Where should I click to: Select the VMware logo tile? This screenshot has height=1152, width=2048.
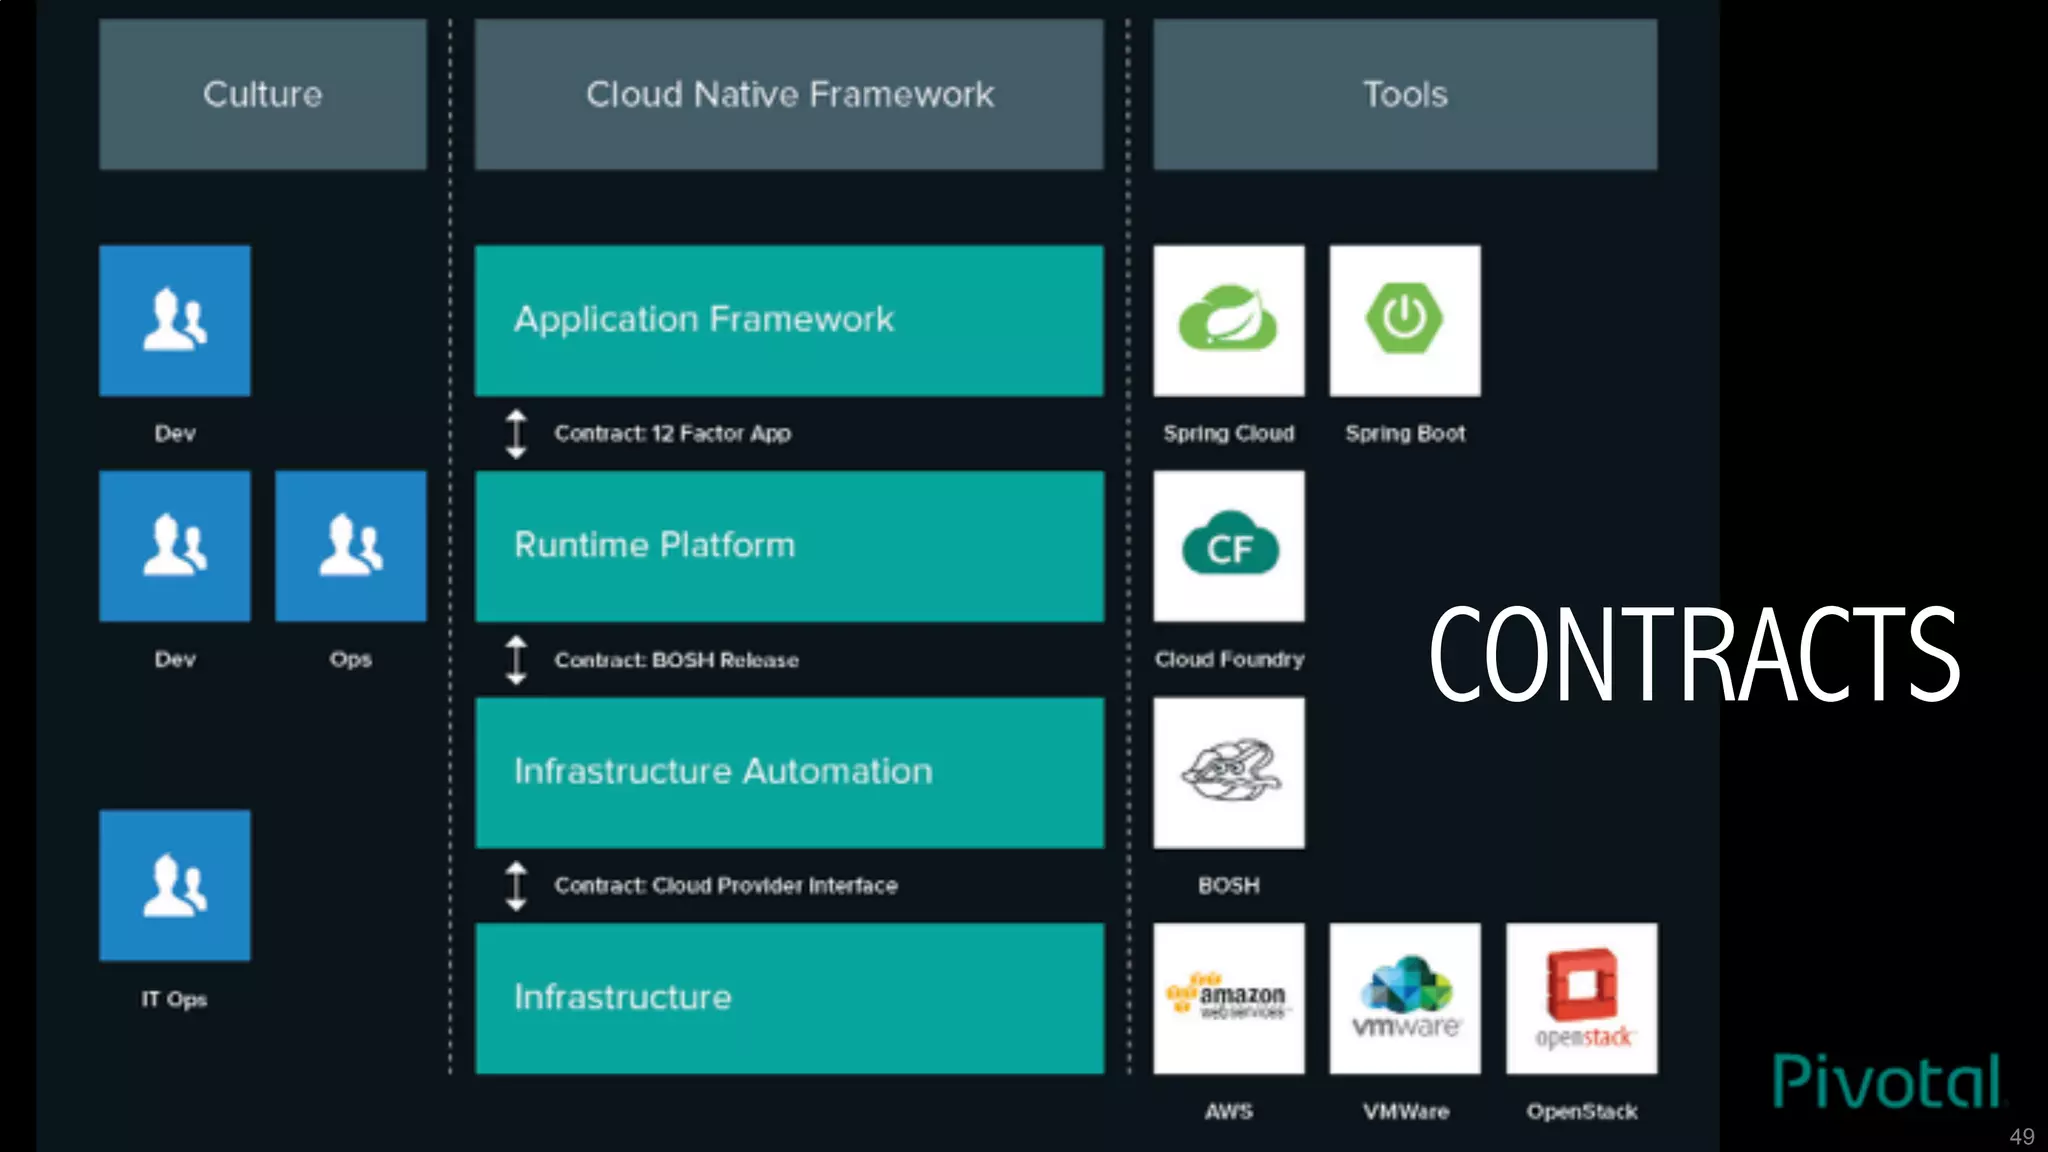[x=1404, y=998]
